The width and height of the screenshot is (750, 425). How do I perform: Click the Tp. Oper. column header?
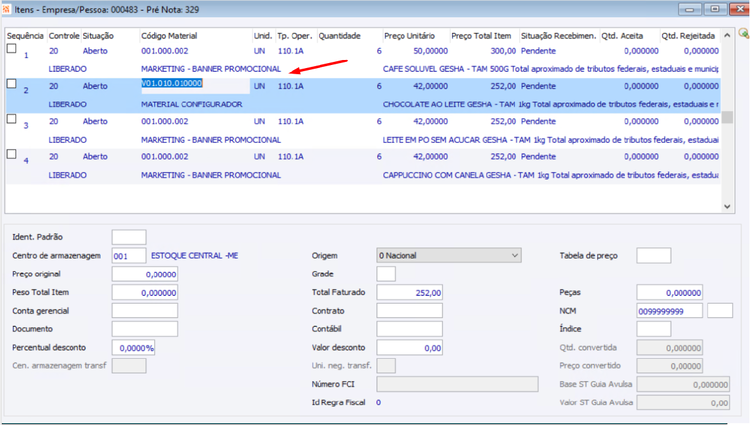pos(295,36)
